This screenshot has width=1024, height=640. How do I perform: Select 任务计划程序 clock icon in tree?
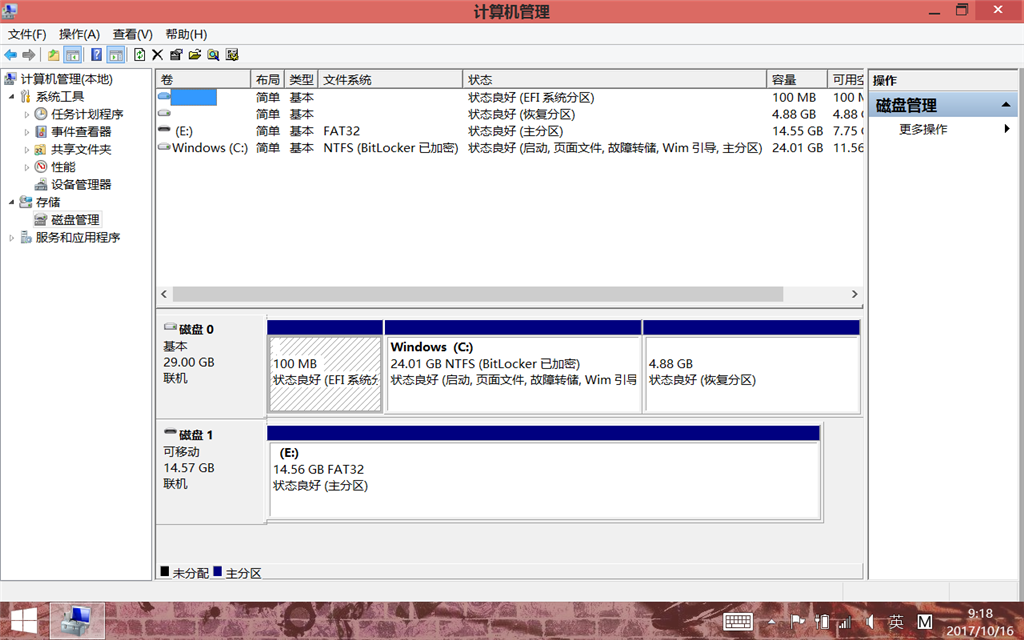click(x=40, y=114)
